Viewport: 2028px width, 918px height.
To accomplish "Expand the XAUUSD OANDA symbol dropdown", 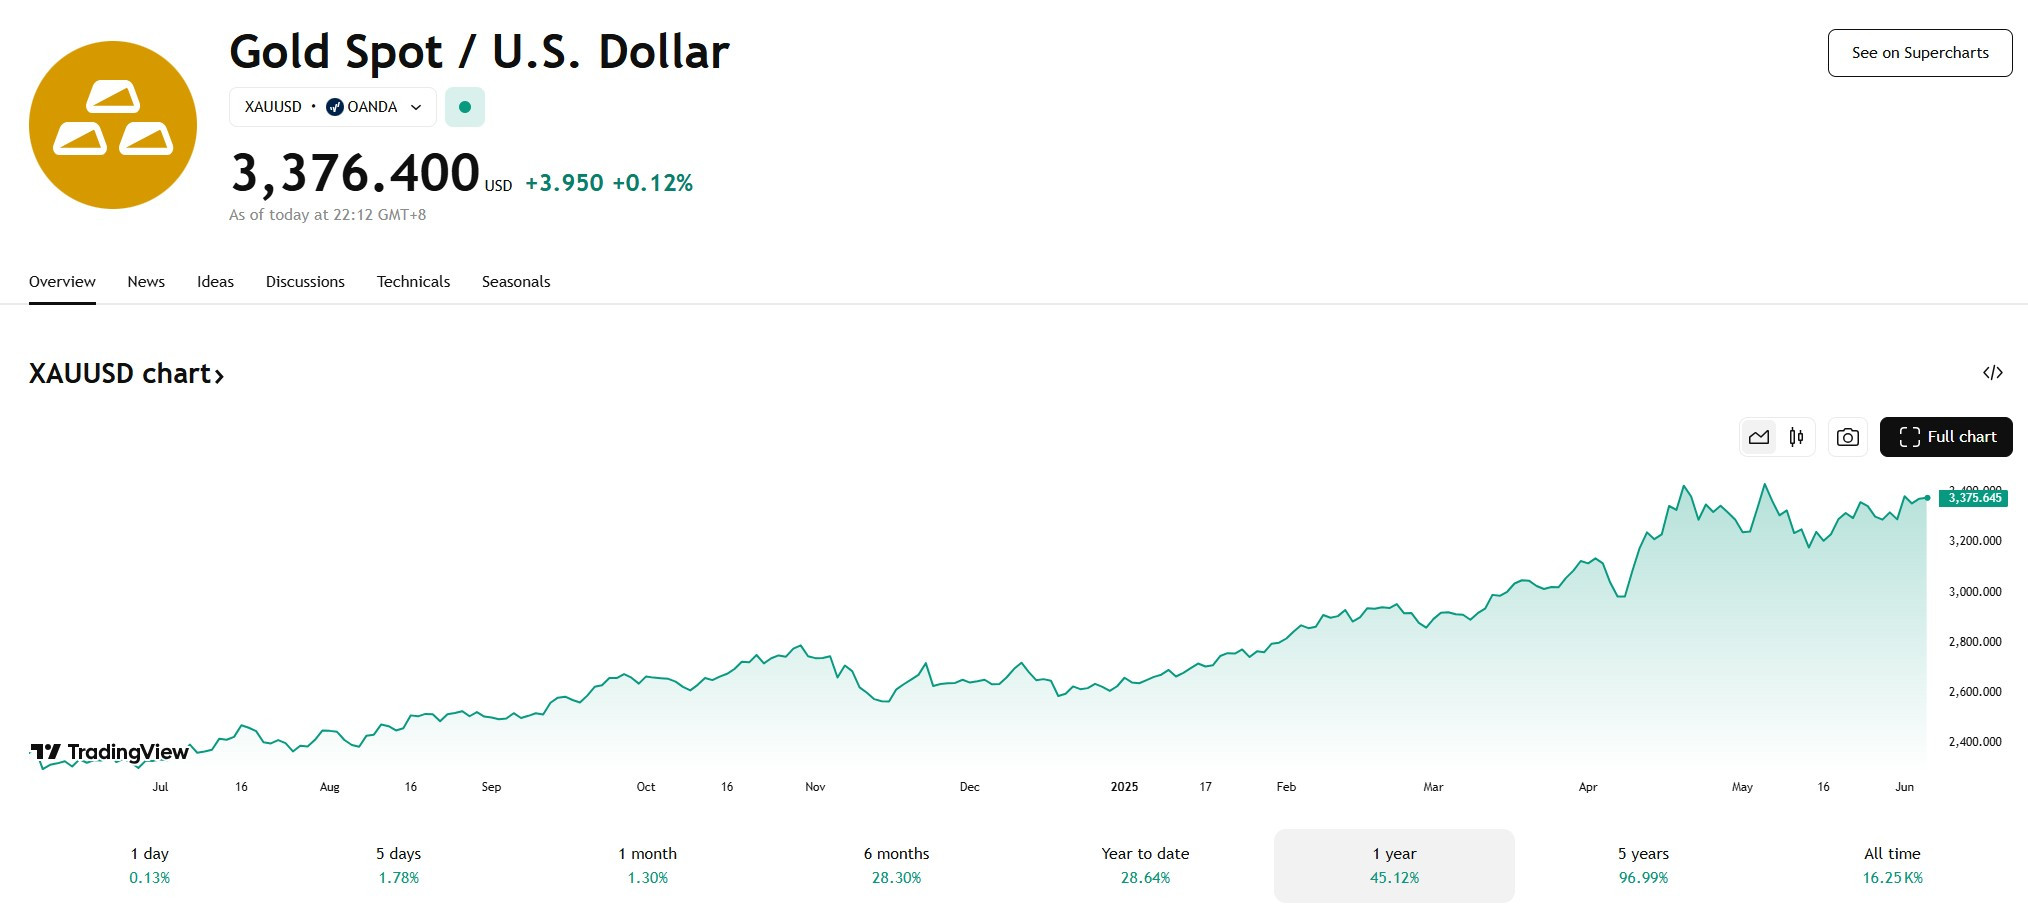I will (333, 107).
